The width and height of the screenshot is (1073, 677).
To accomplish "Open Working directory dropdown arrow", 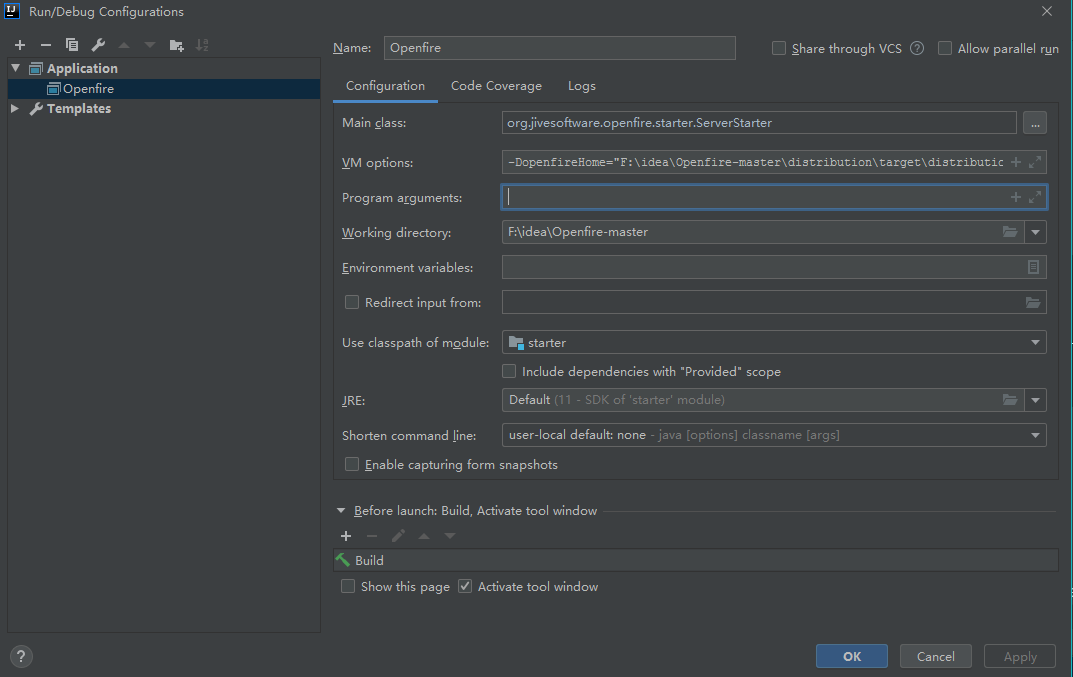I will point(1035,232).
